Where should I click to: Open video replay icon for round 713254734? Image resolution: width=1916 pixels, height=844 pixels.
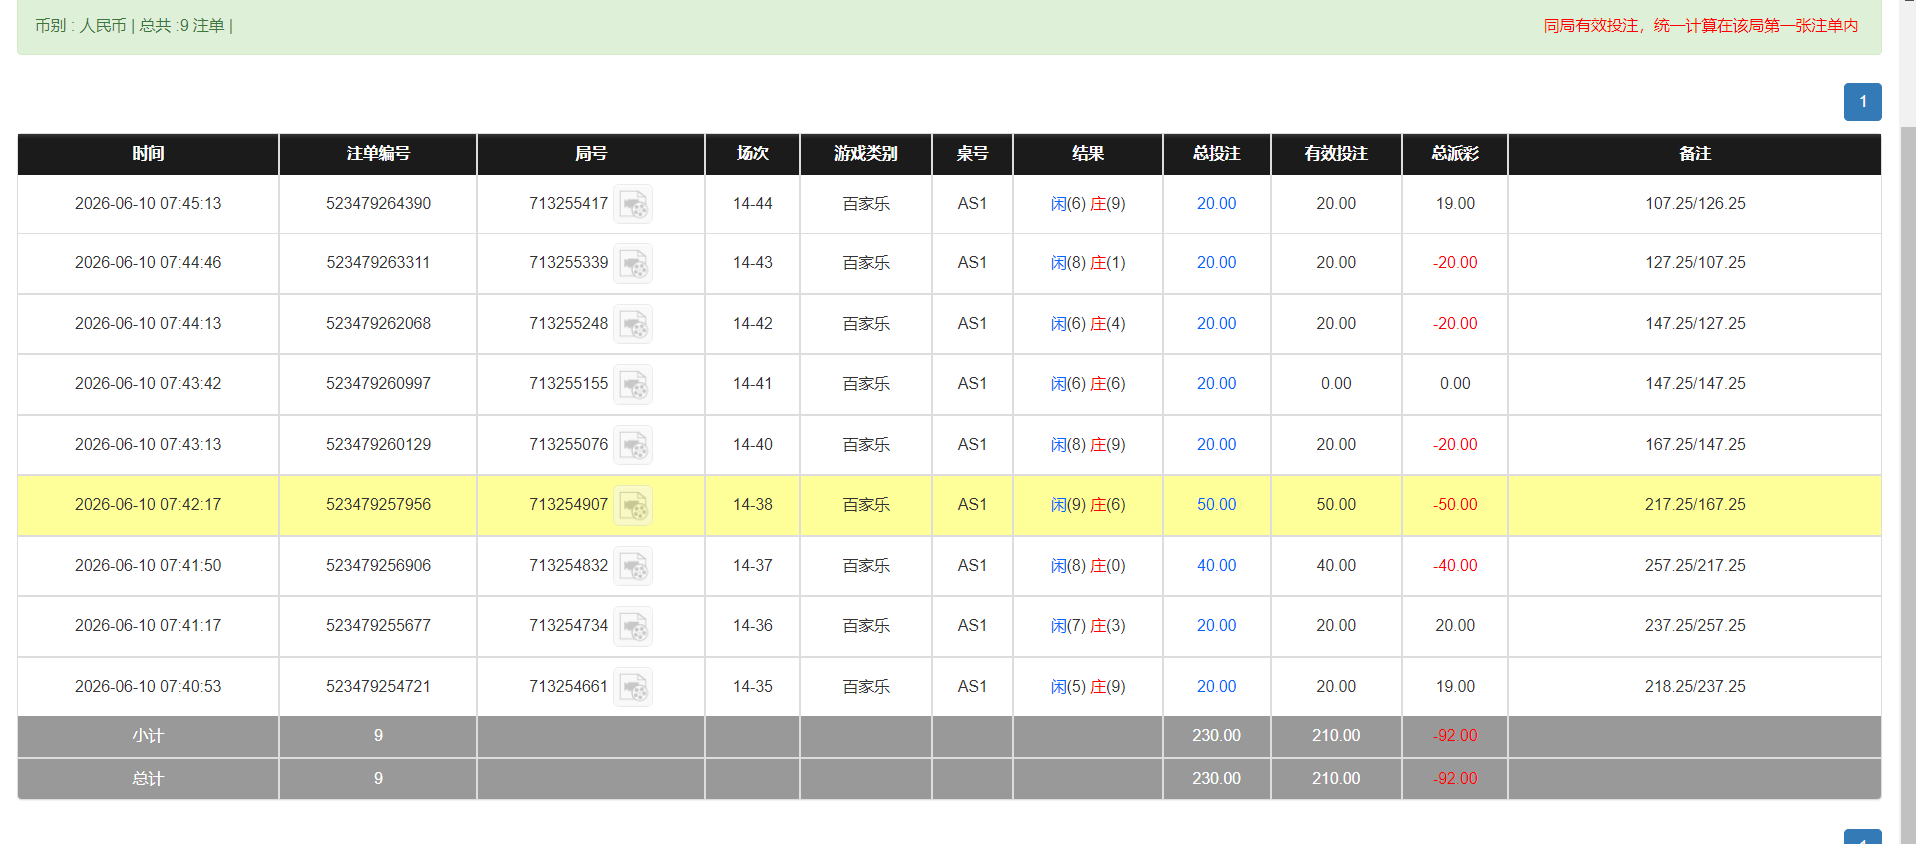tap(633, 626)
